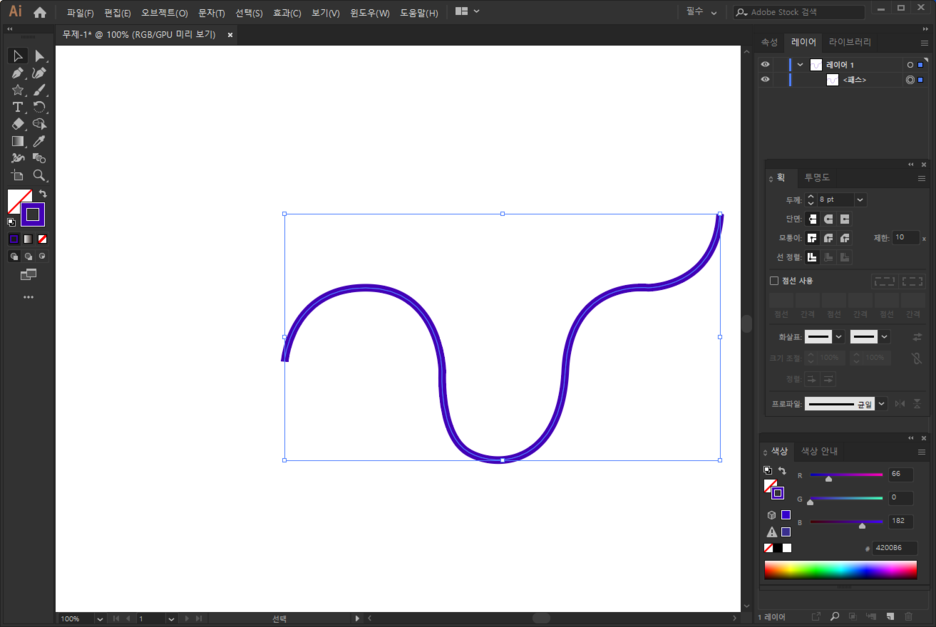Select the Star shape tool

(x=17, y=90)
